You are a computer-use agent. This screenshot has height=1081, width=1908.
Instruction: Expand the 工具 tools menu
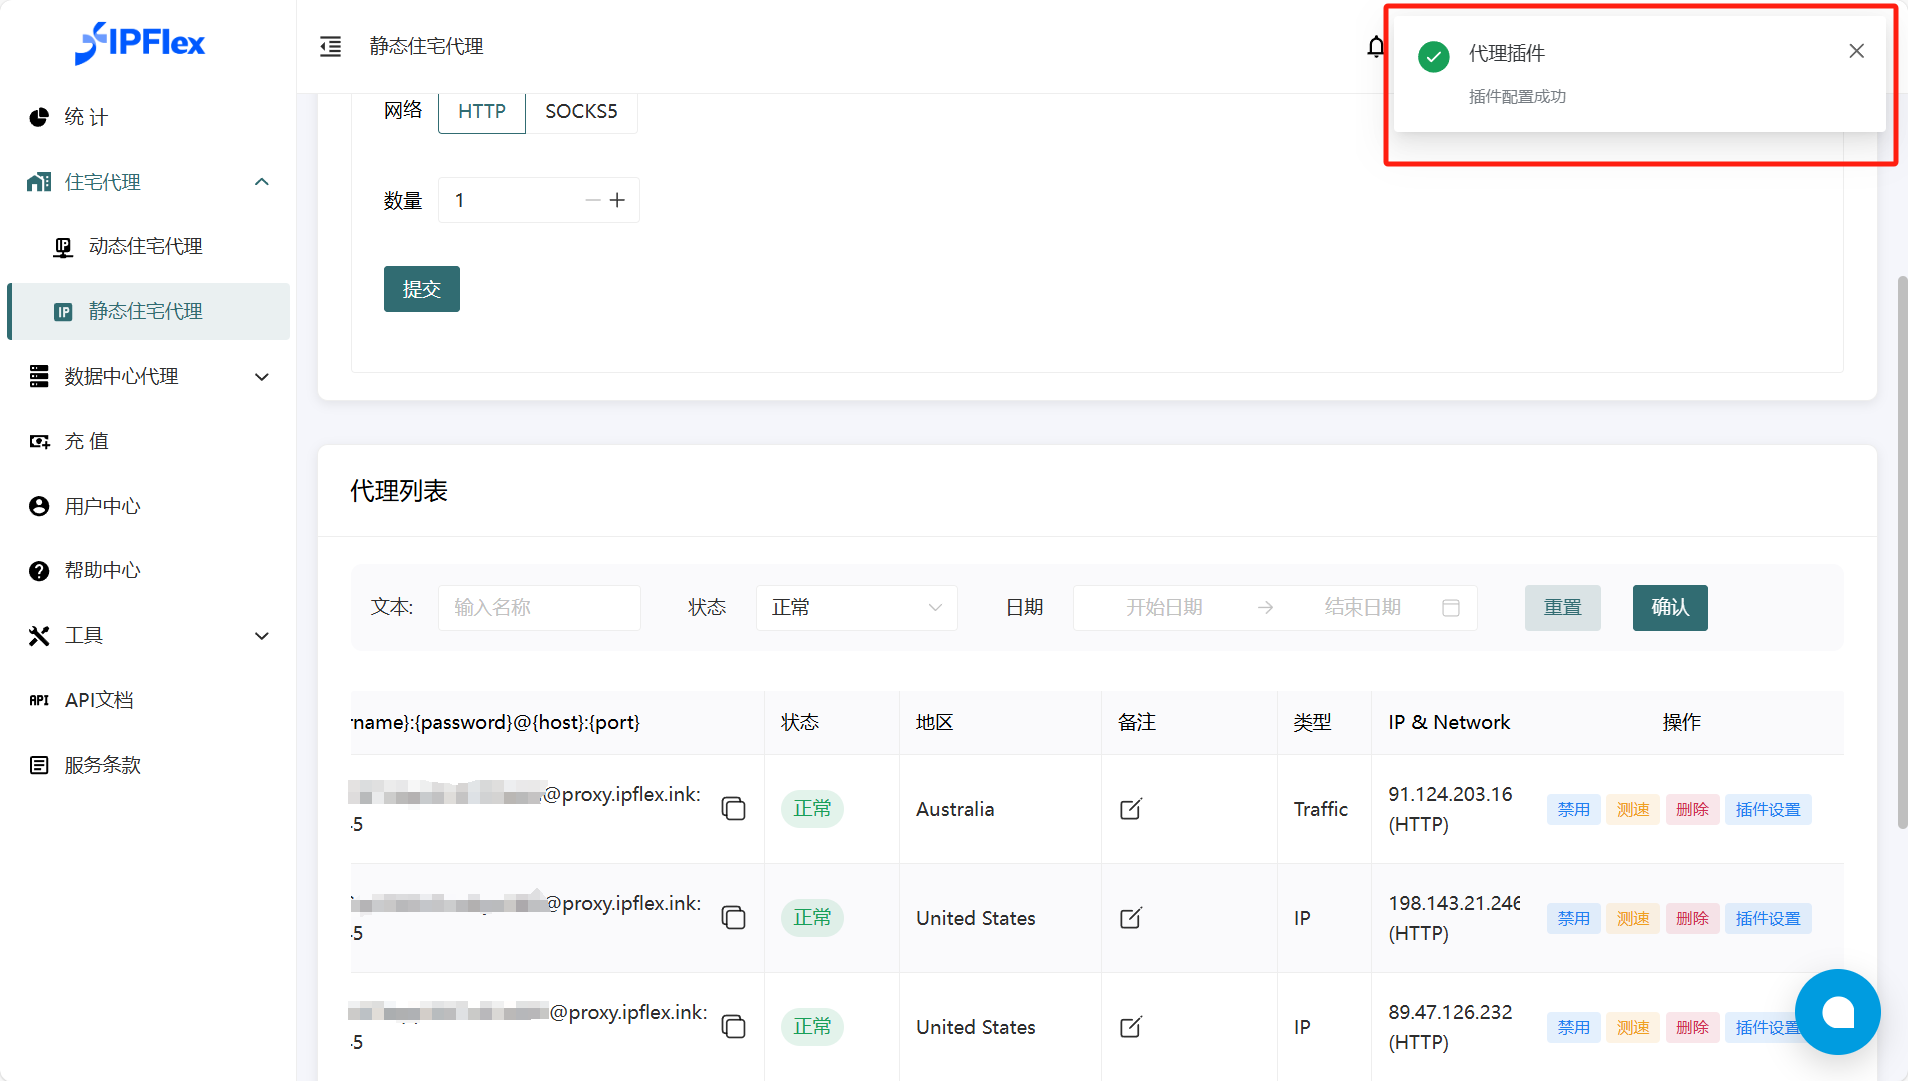(x=148, y=636)
